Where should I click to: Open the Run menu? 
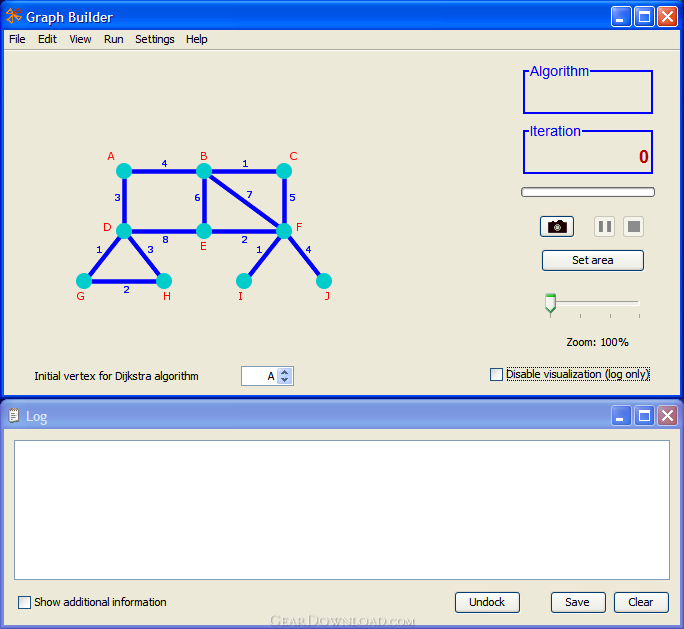(x=113, y=39)
